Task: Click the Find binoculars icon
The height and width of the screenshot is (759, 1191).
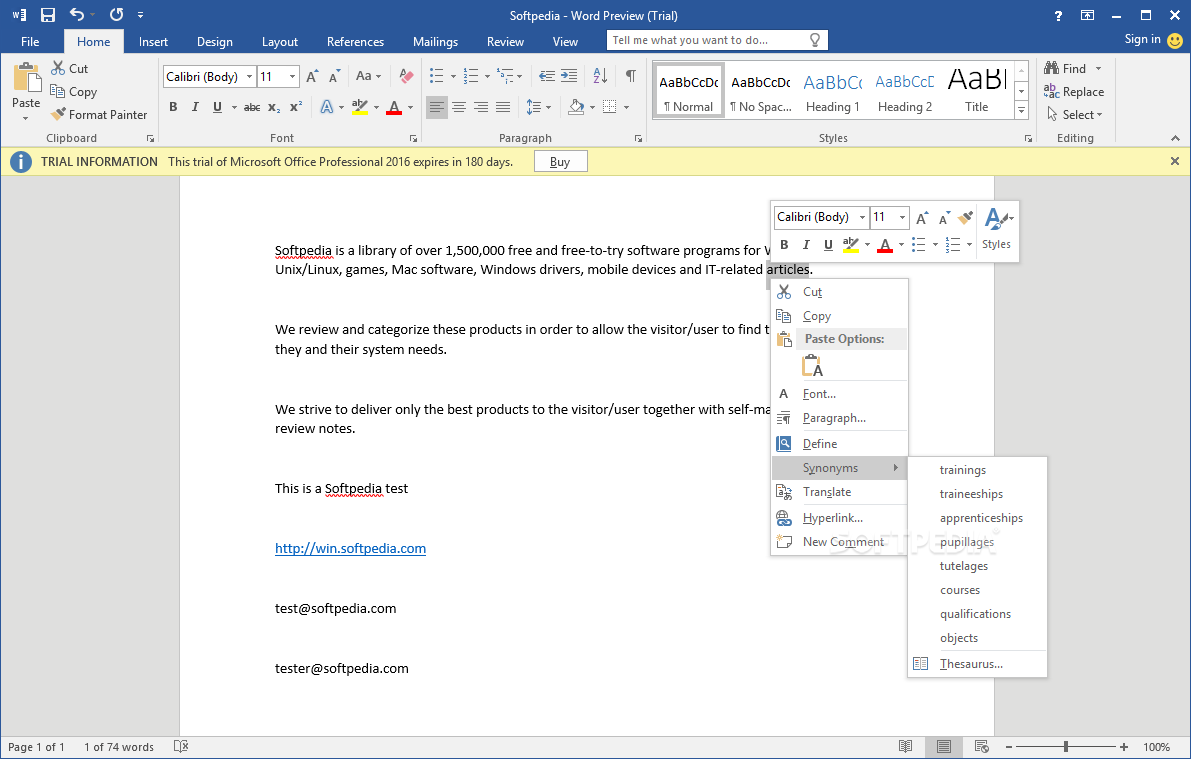Action: point(1051,68)
